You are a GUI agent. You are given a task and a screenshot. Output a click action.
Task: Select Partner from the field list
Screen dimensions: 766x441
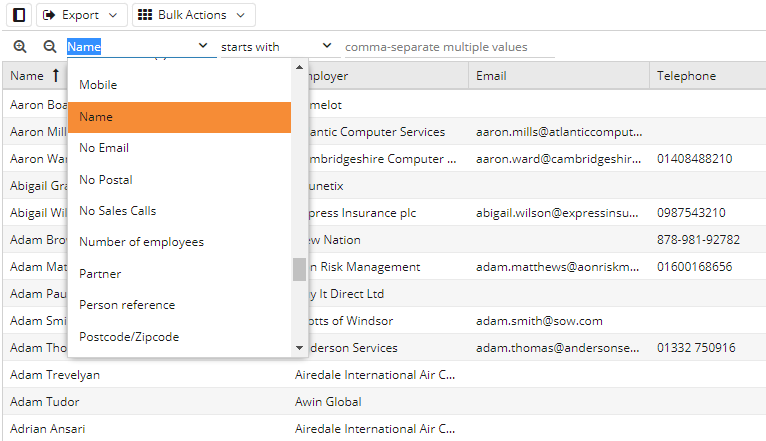(x=100, y=273)
